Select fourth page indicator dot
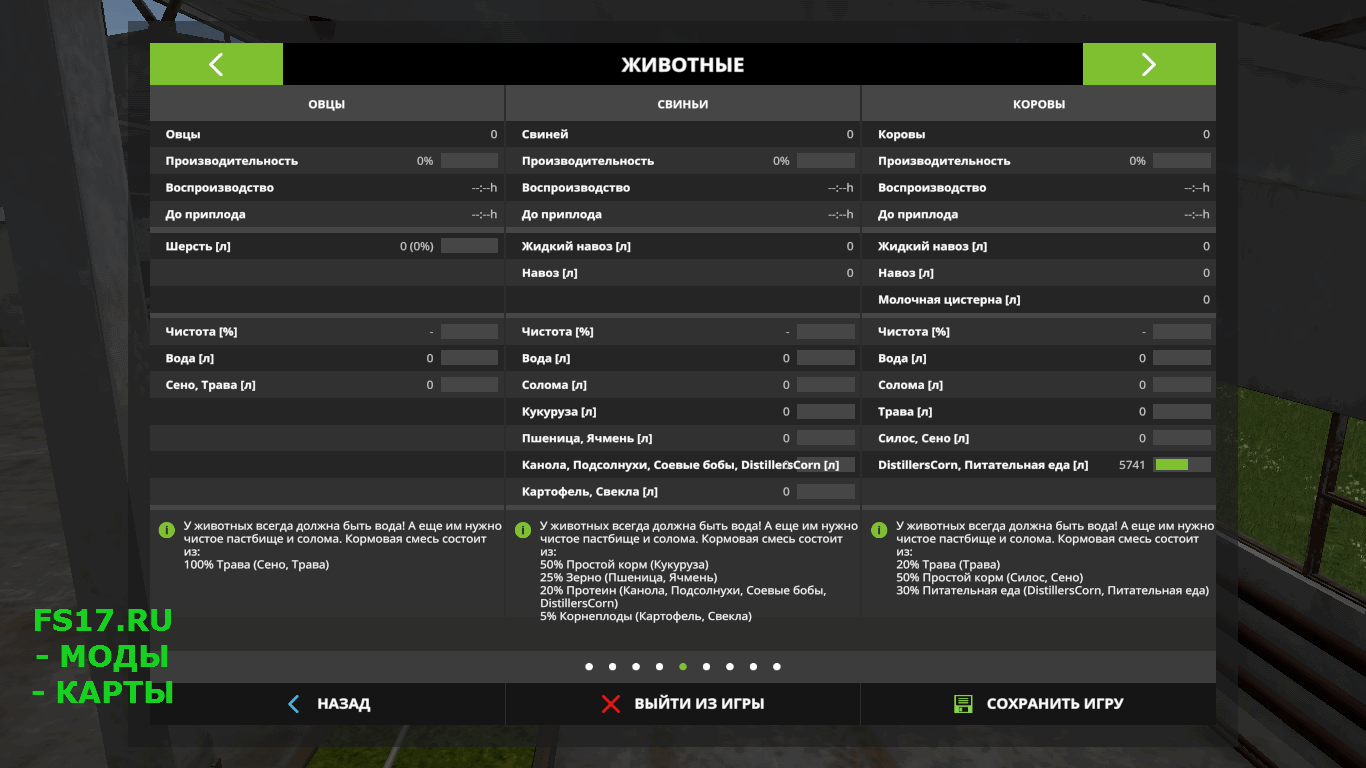This screenshot has width=1366, height=768. click(x=659, y=666)
